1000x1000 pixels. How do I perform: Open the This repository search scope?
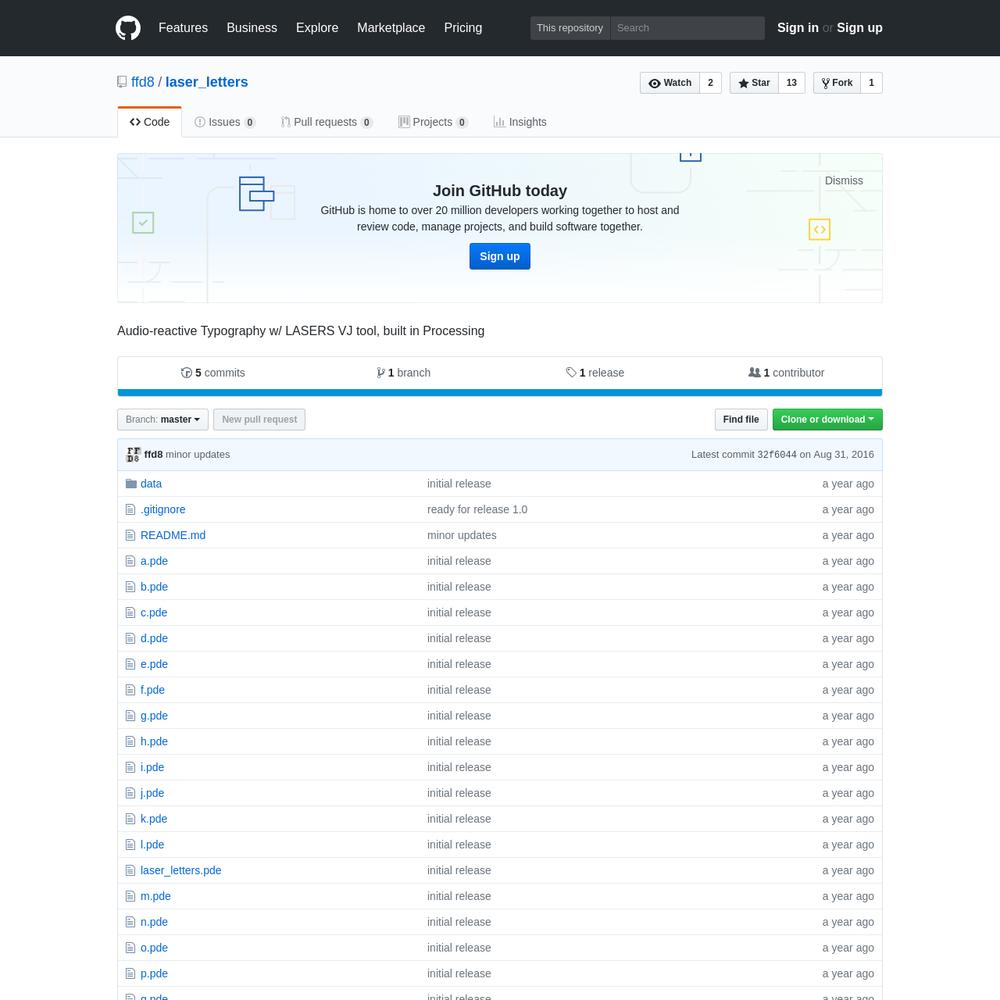tap(570, 28)
